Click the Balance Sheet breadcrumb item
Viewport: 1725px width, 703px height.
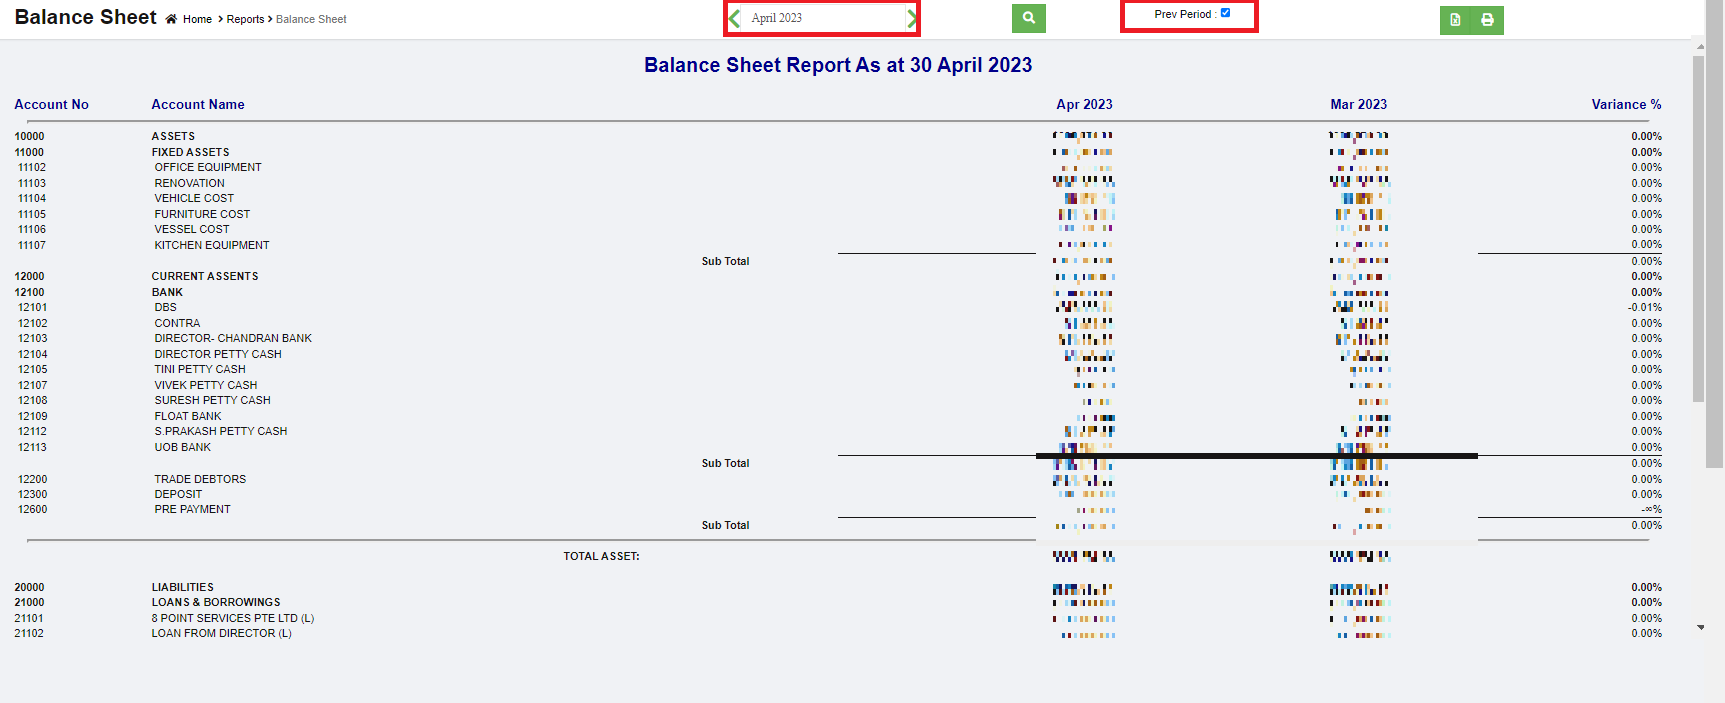pos(311,19)
